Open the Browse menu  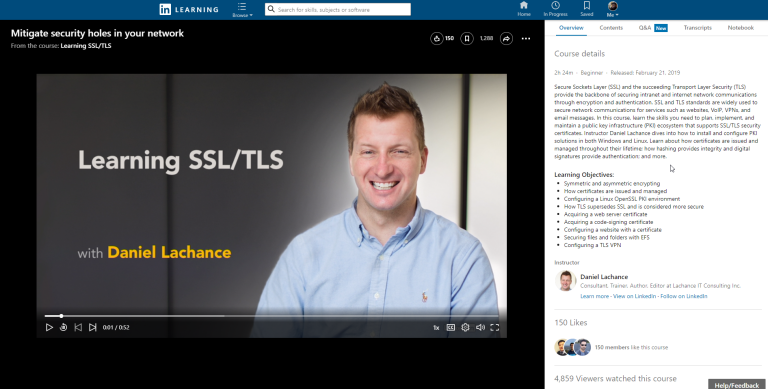(242, 10)
